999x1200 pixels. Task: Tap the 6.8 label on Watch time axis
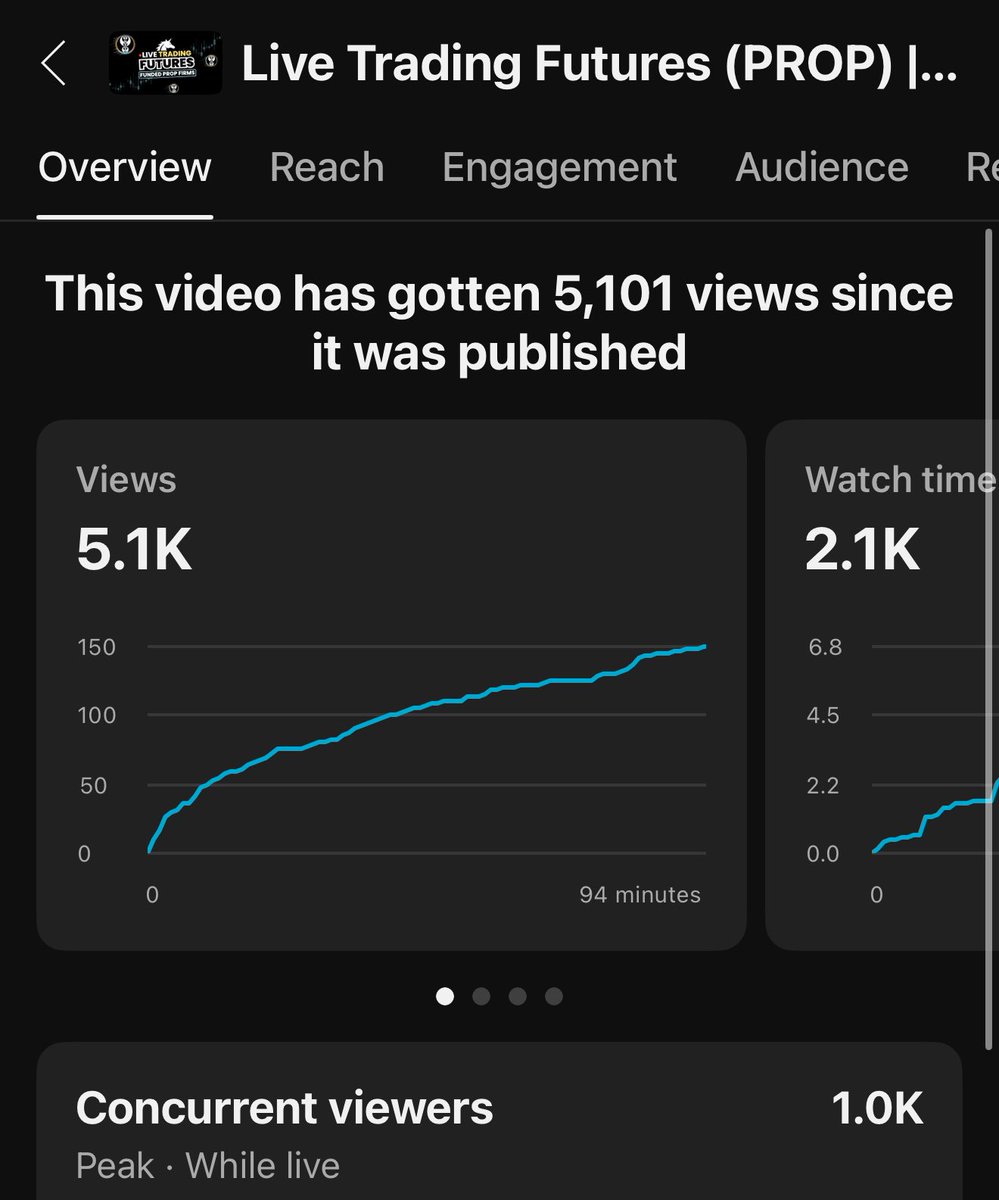[825, 647]
